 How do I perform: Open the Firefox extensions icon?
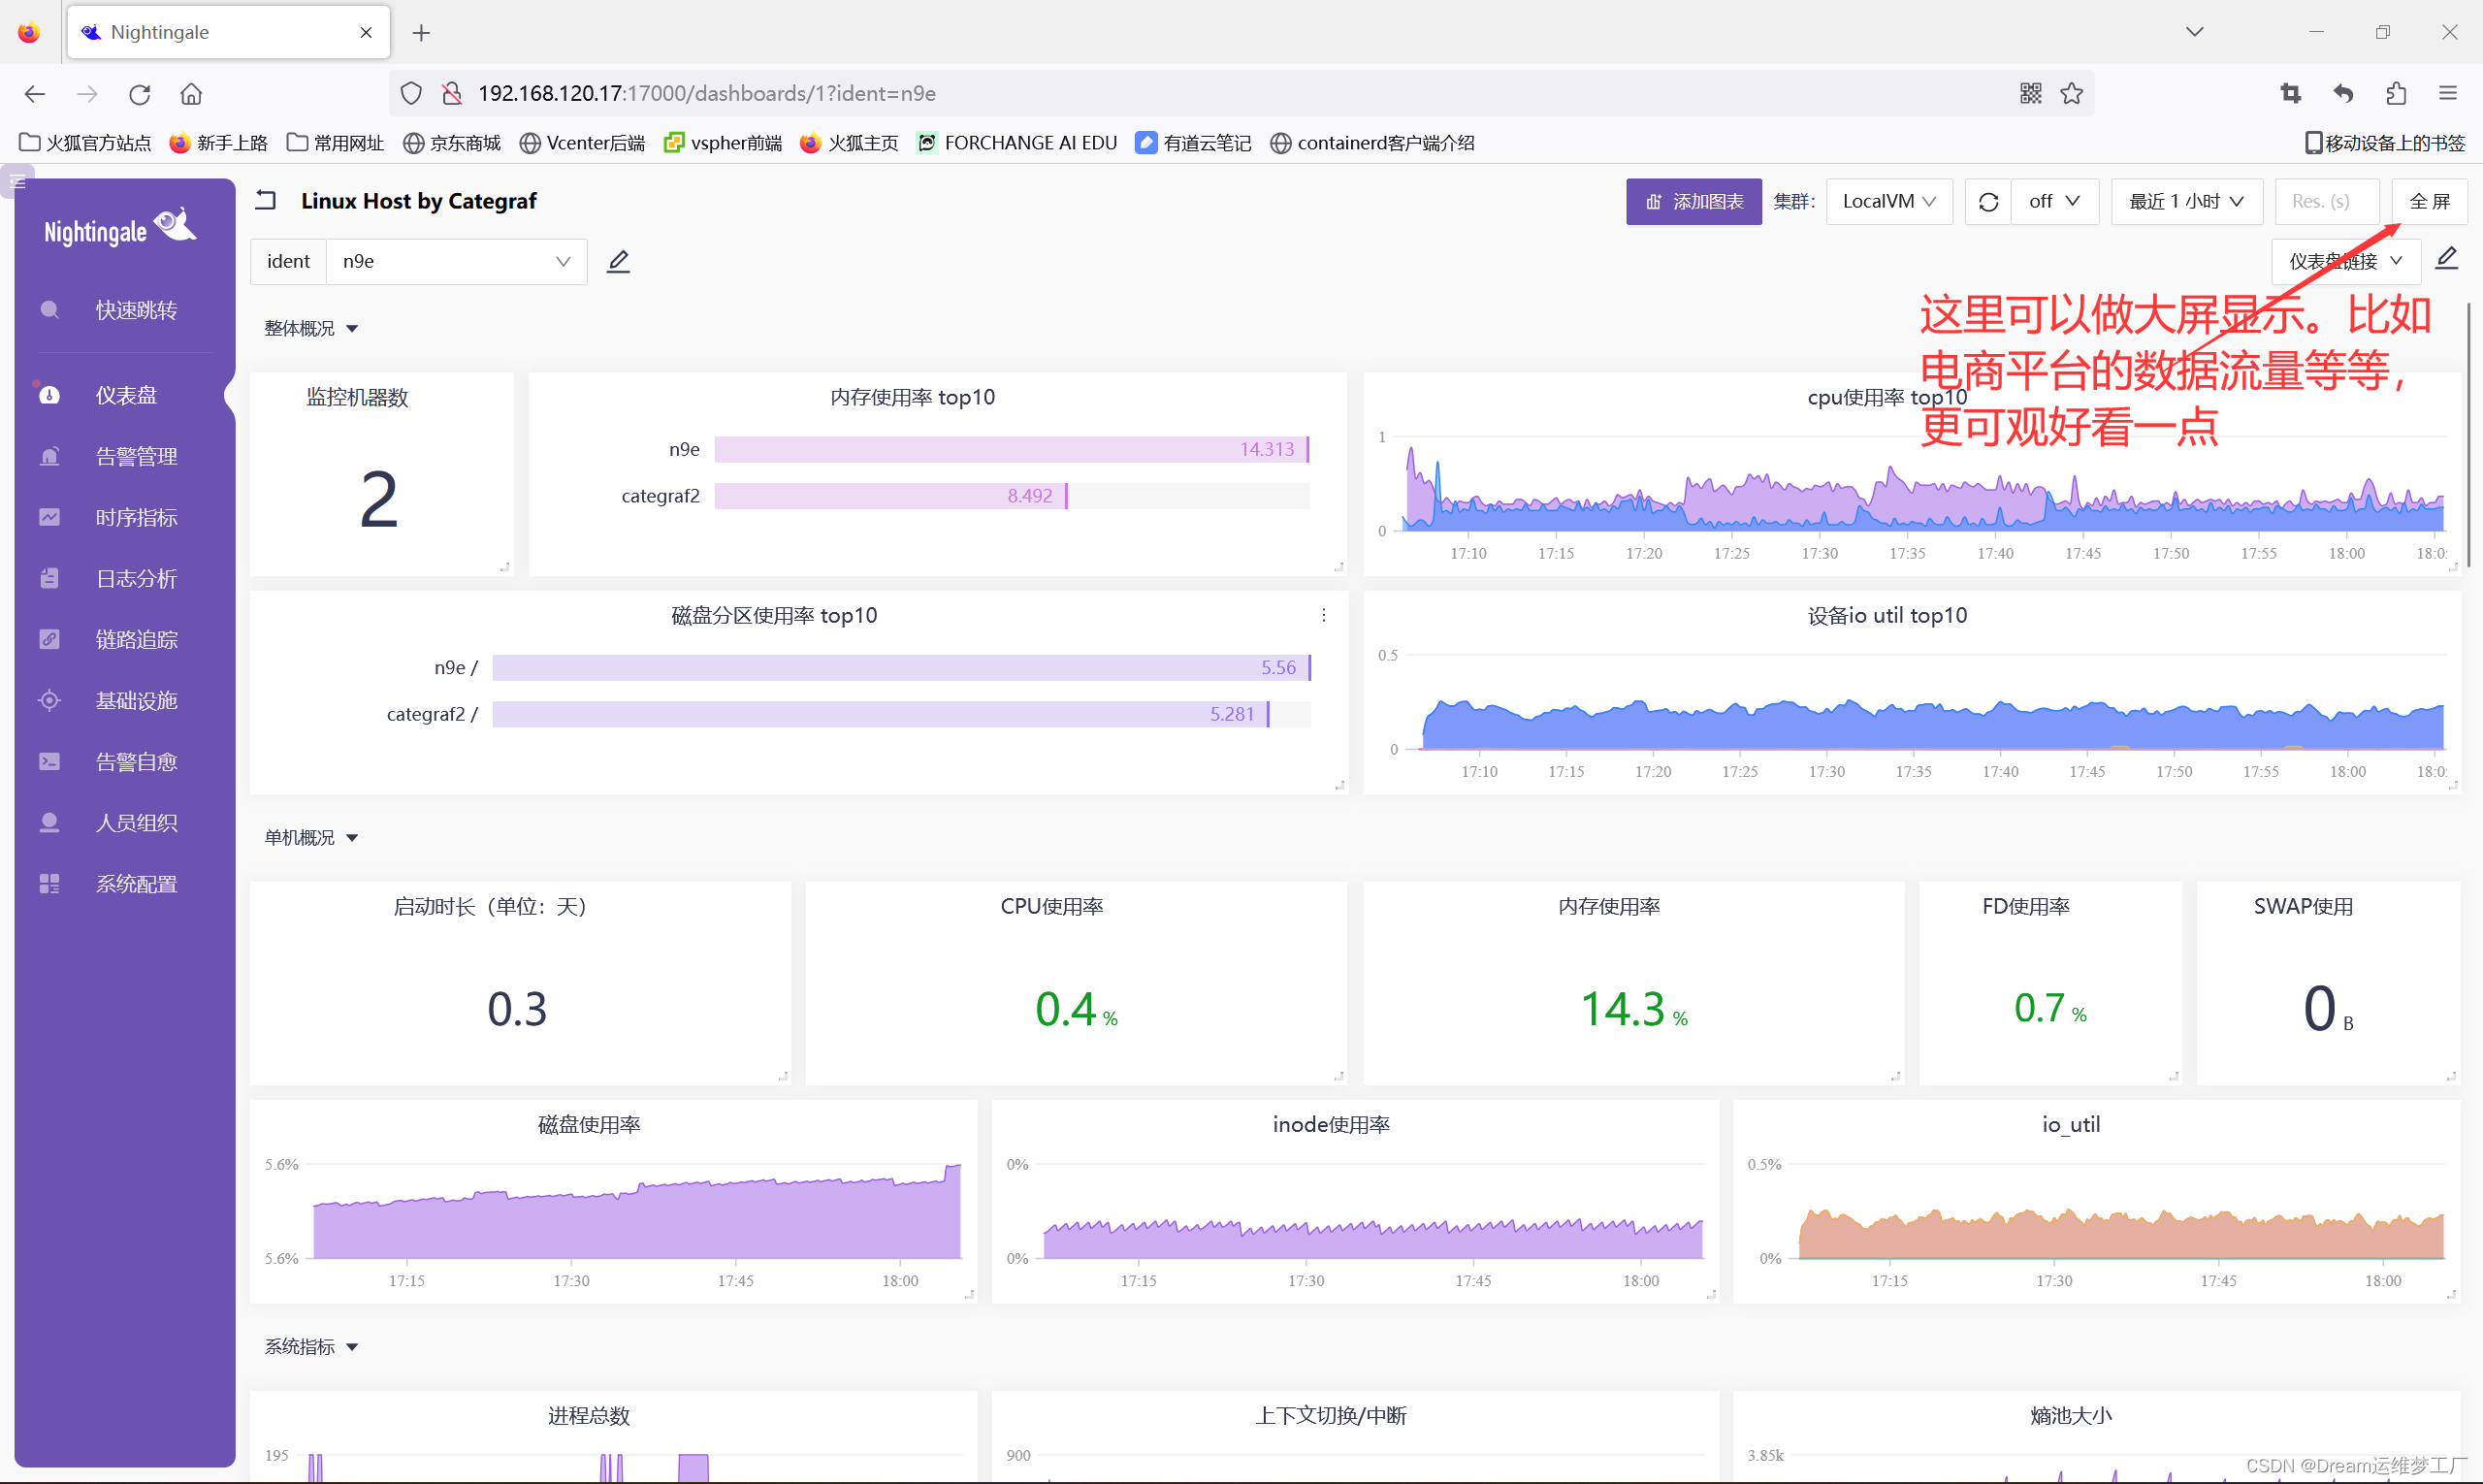[2396, 93]
